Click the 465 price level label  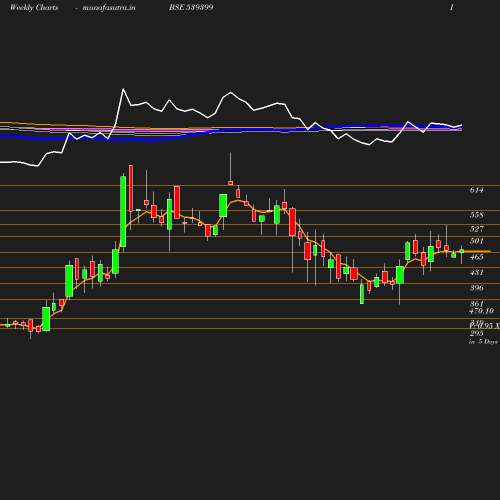476,257
